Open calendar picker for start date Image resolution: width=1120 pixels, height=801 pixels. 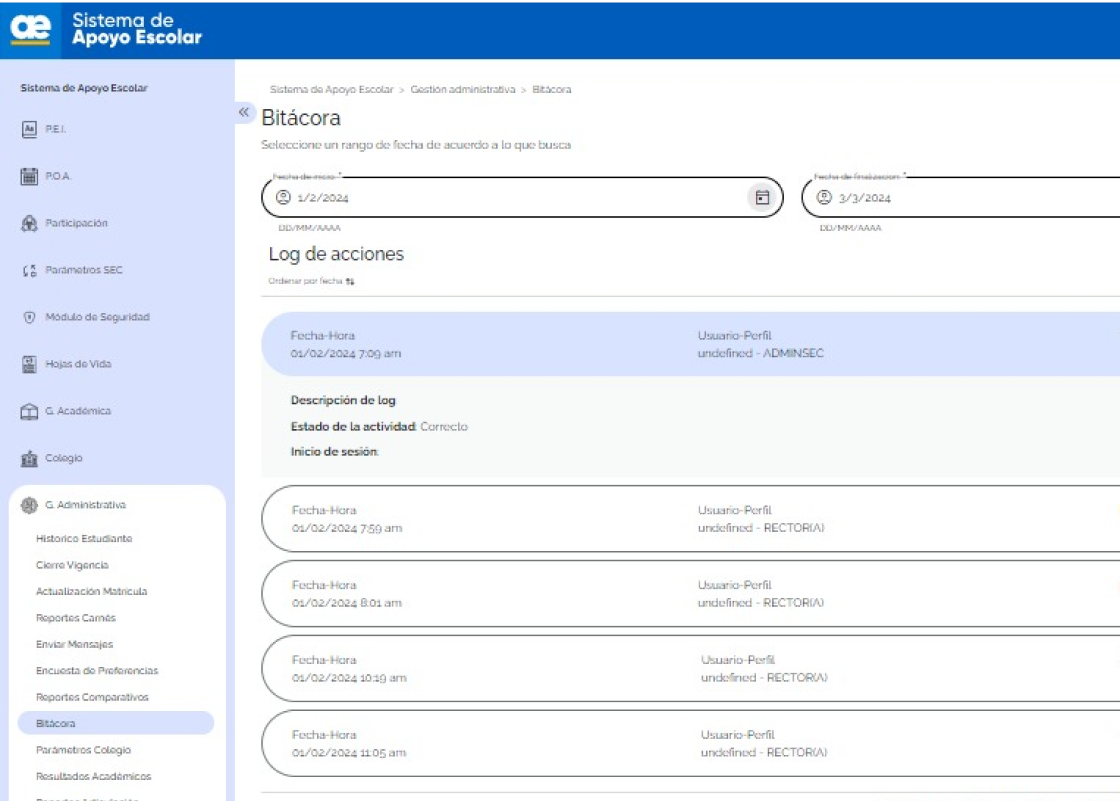[762, 197]
